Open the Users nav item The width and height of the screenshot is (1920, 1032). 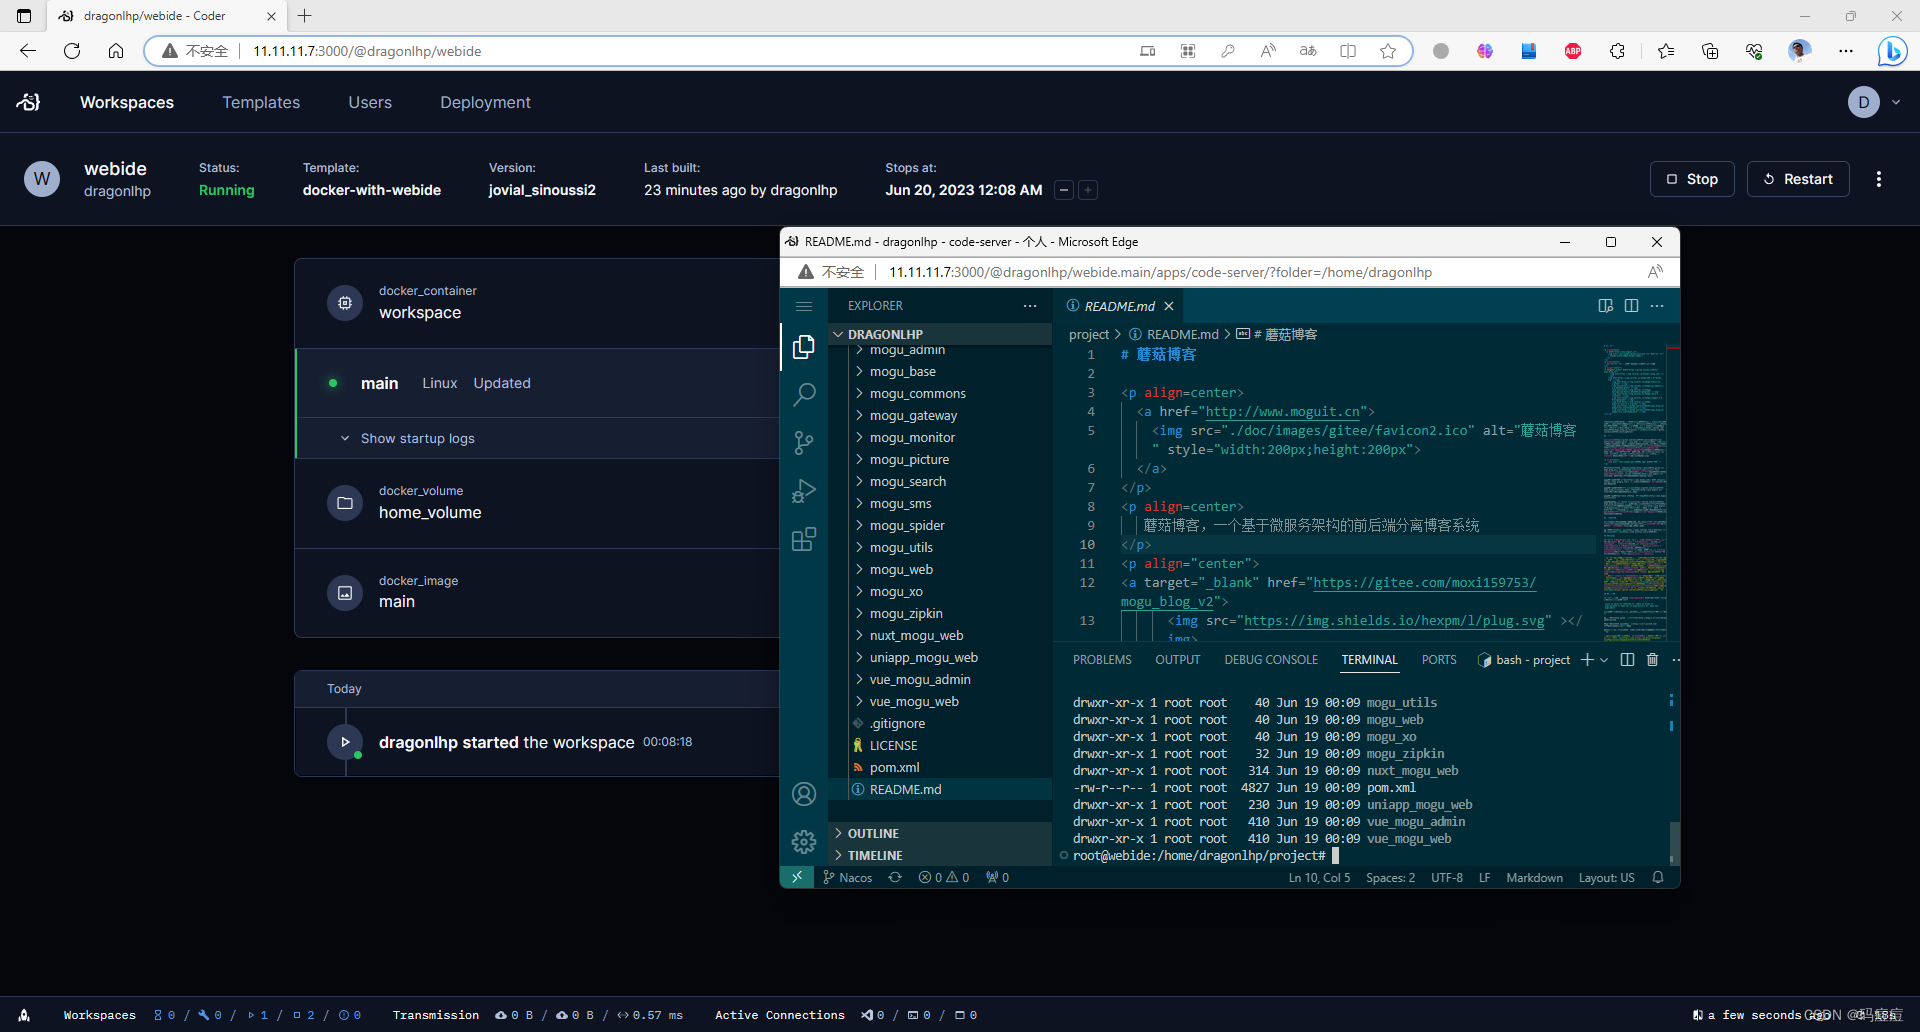(370, 102)
